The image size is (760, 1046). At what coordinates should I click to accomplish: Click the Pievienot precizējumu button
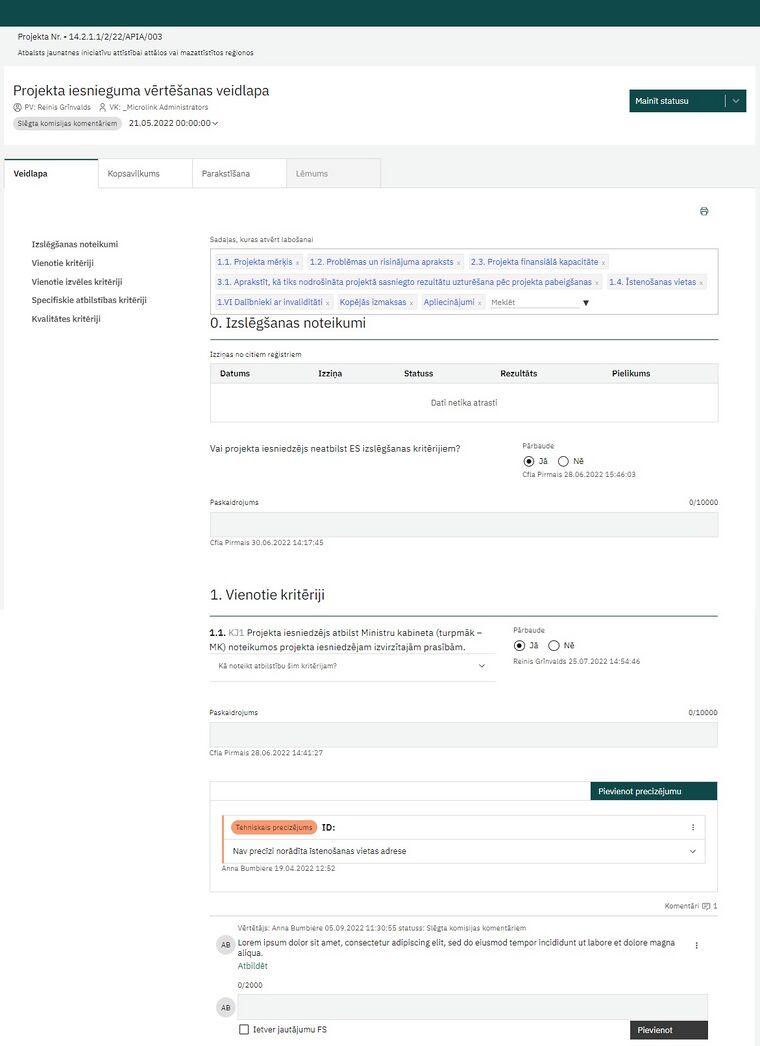[x=653, y=791]
